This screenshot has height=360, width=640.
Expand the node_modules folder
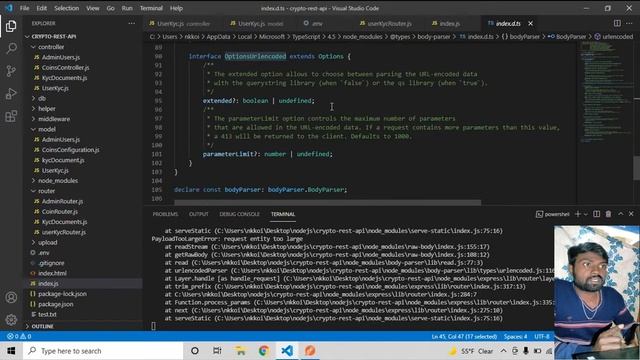(58, 180)
